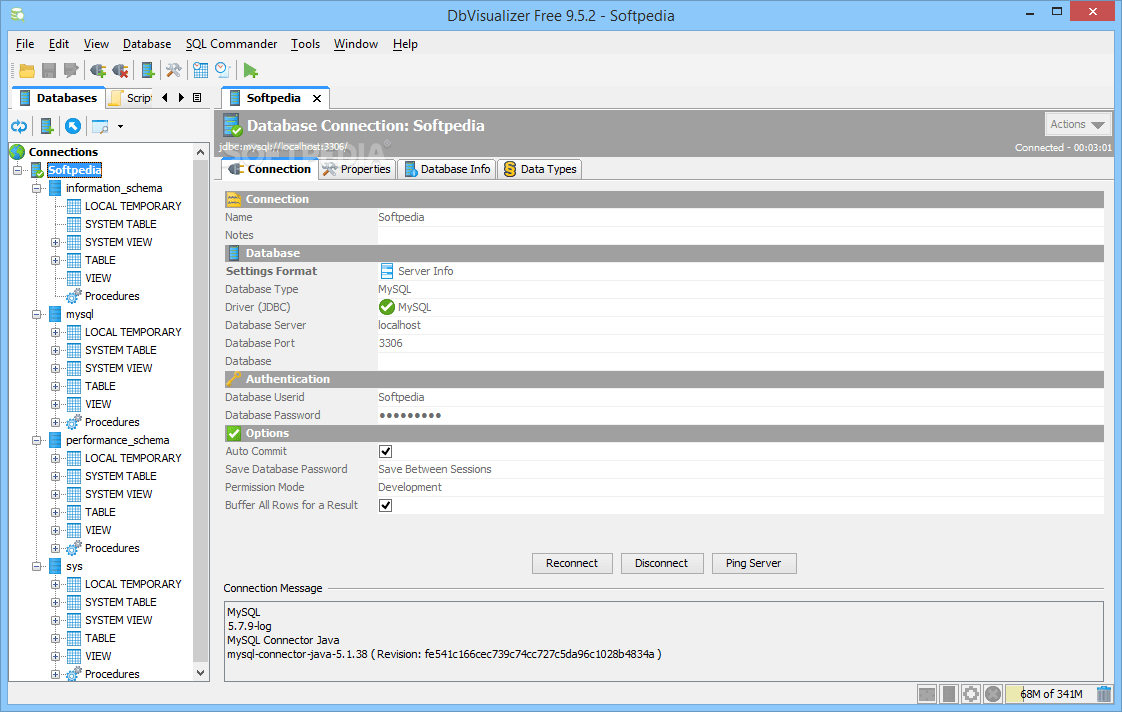Image resolution: width=1122 pixels, height=712 pixels.
Task: Expand TABLE under mysql schema
Action: (x=55, y=386)
